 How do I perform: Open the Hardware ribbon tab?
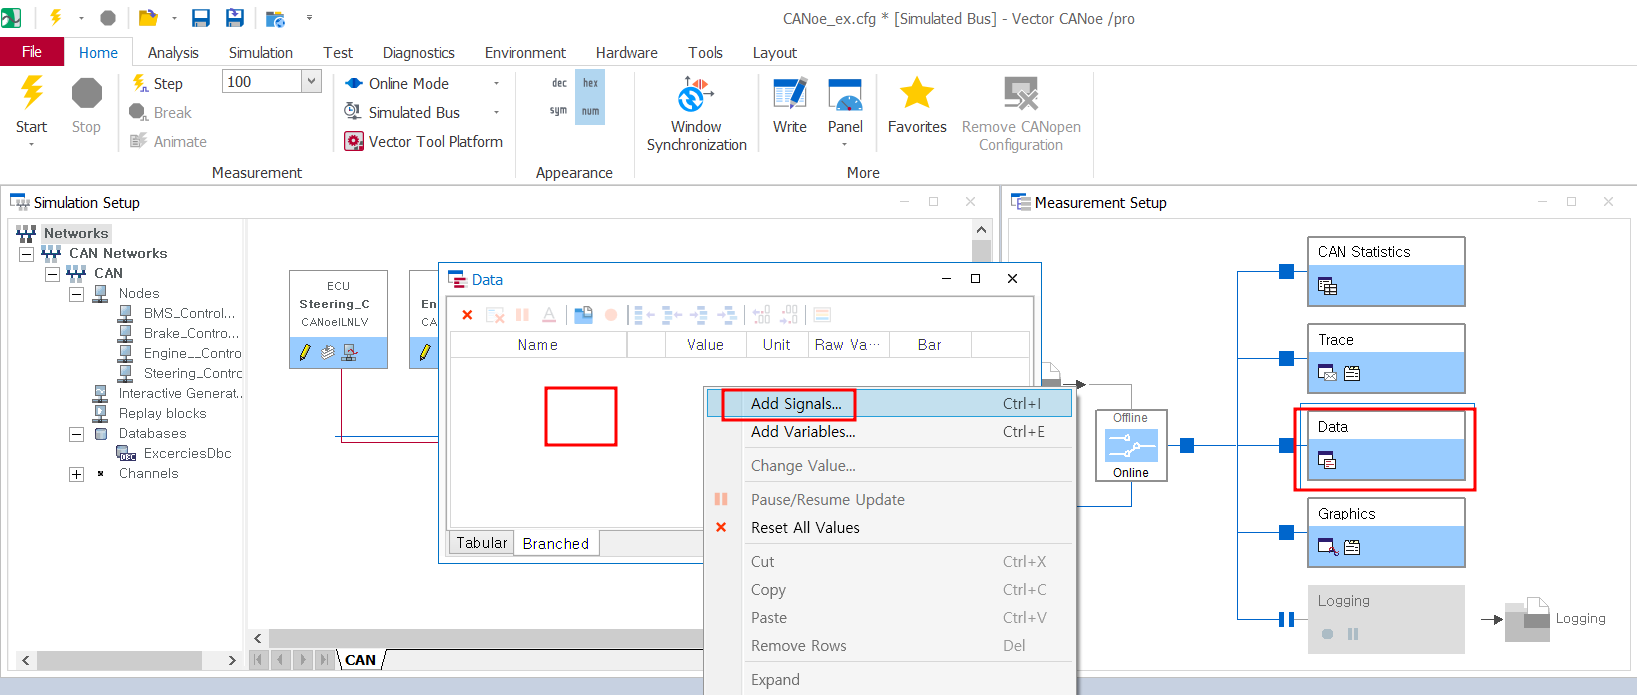[627, 52]
